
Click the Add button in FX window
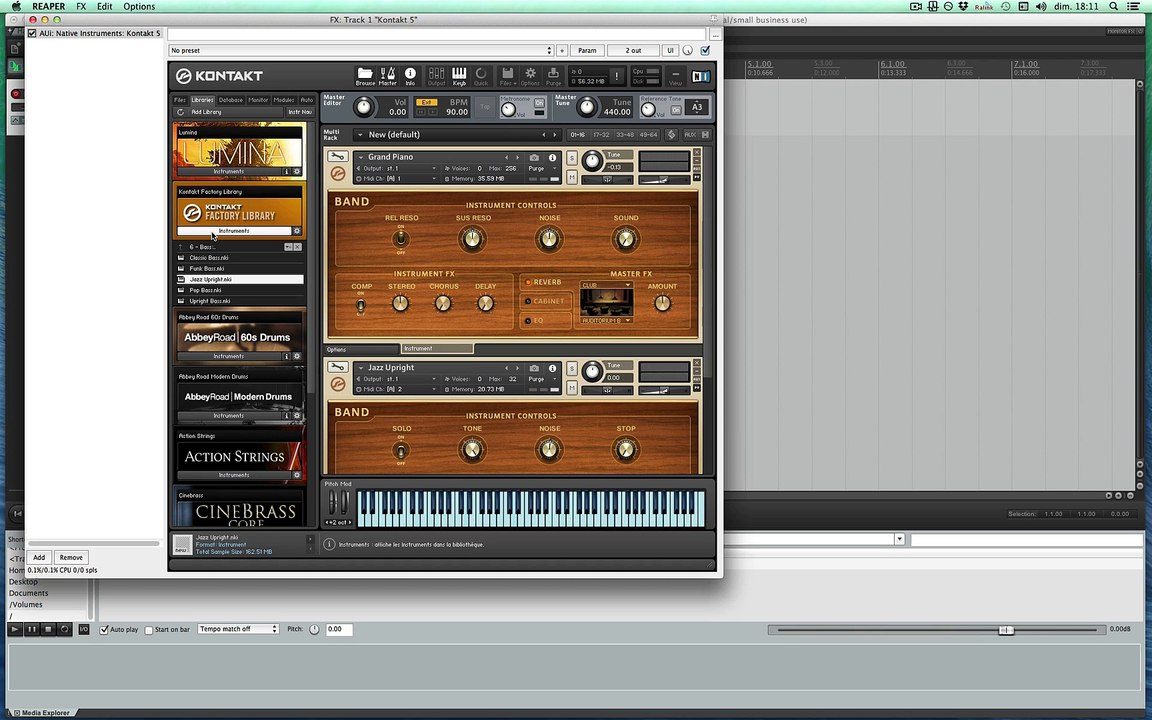pos(39,558)
